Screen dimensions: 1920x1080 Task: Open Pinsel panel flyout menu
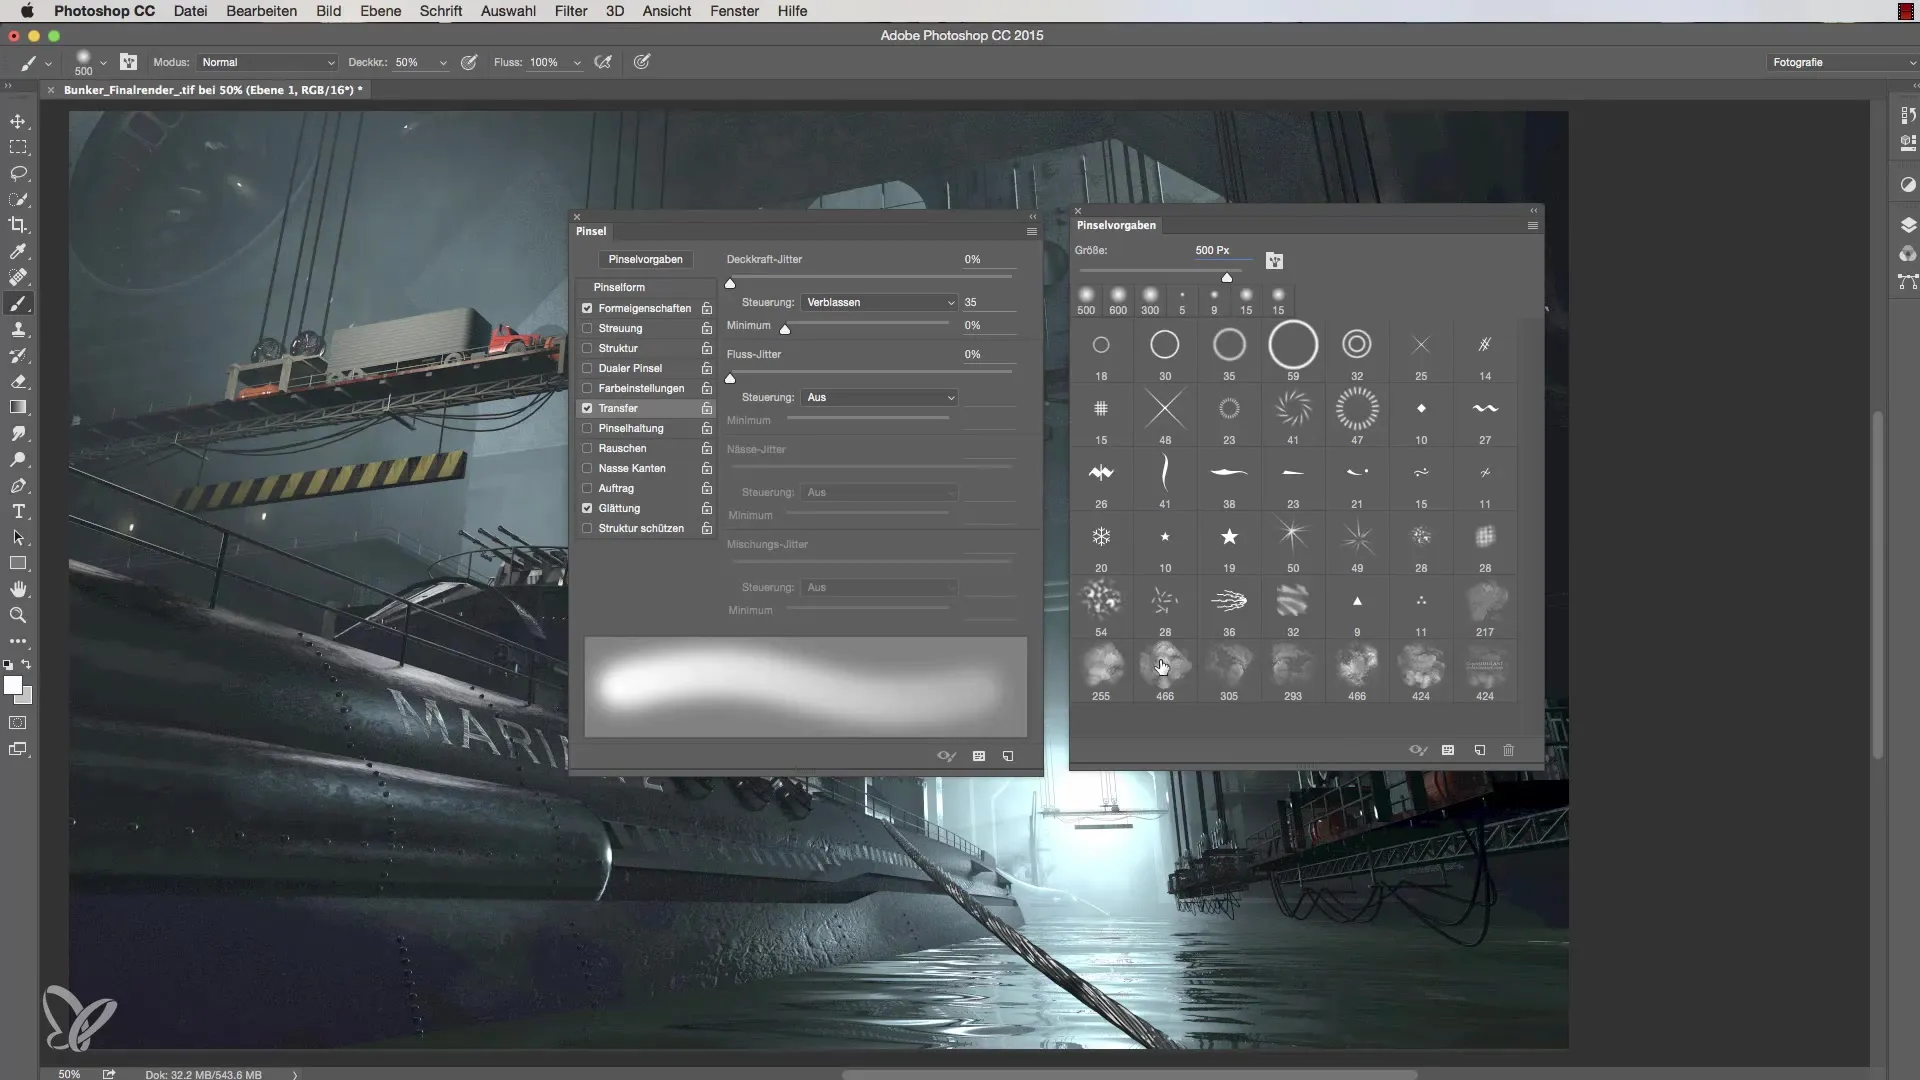coord(1032,231)
